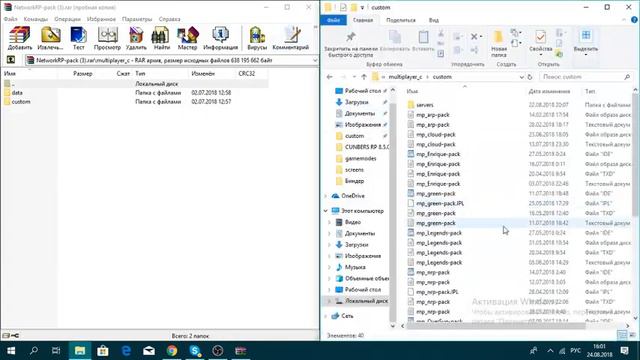Collapse the Этот компьютер tree node
The width and height of the screenshot is (640, 360).
[x=326, y=211]
